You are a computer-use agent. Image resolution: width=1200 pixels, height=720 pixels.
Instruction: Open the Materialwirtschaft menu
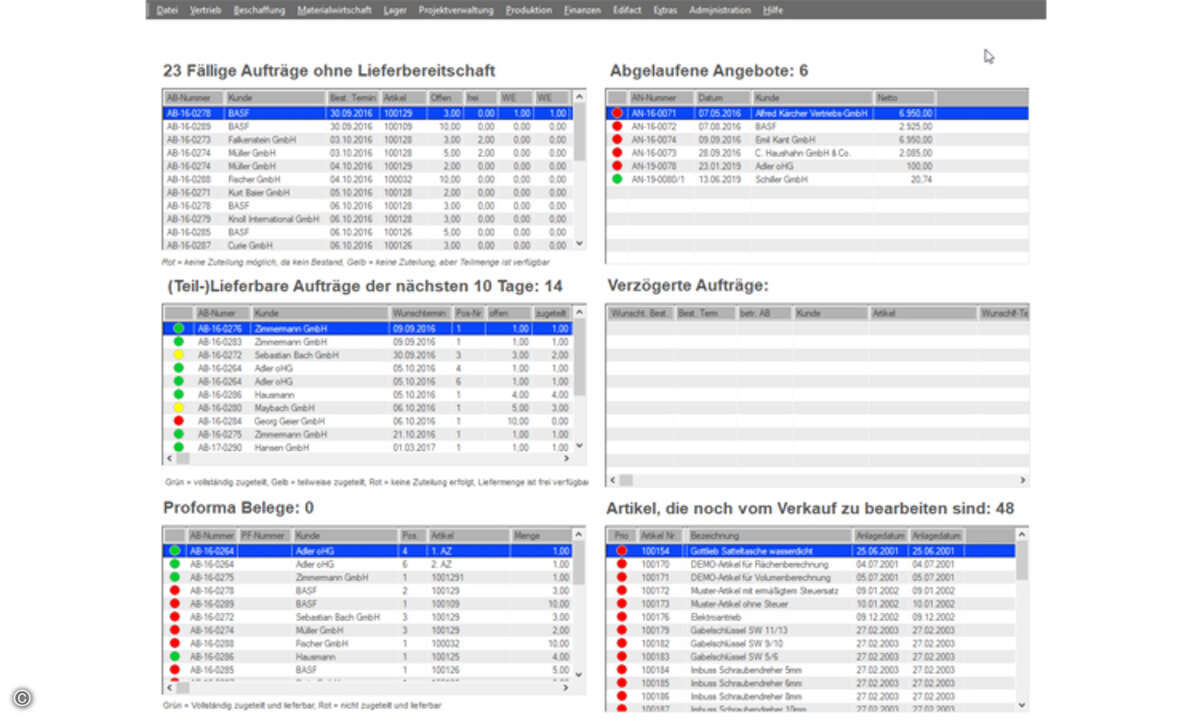(x=334, y=10)
